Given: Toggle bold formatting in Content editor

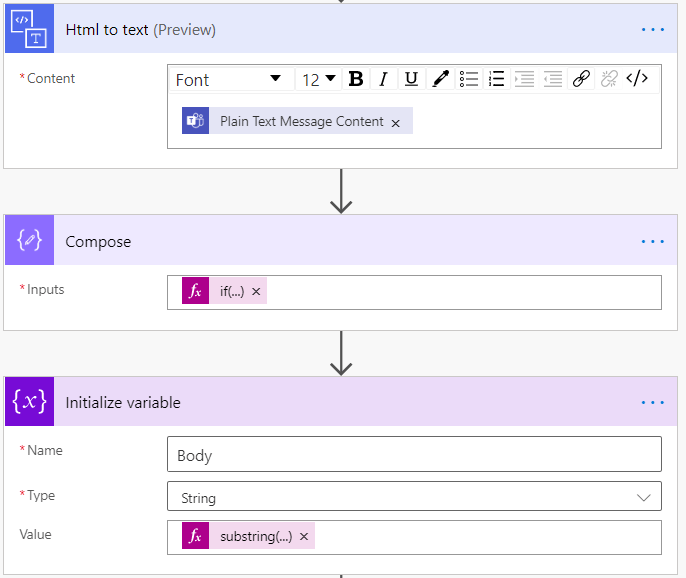Looking at the screenshot, I should coord(355,80).
